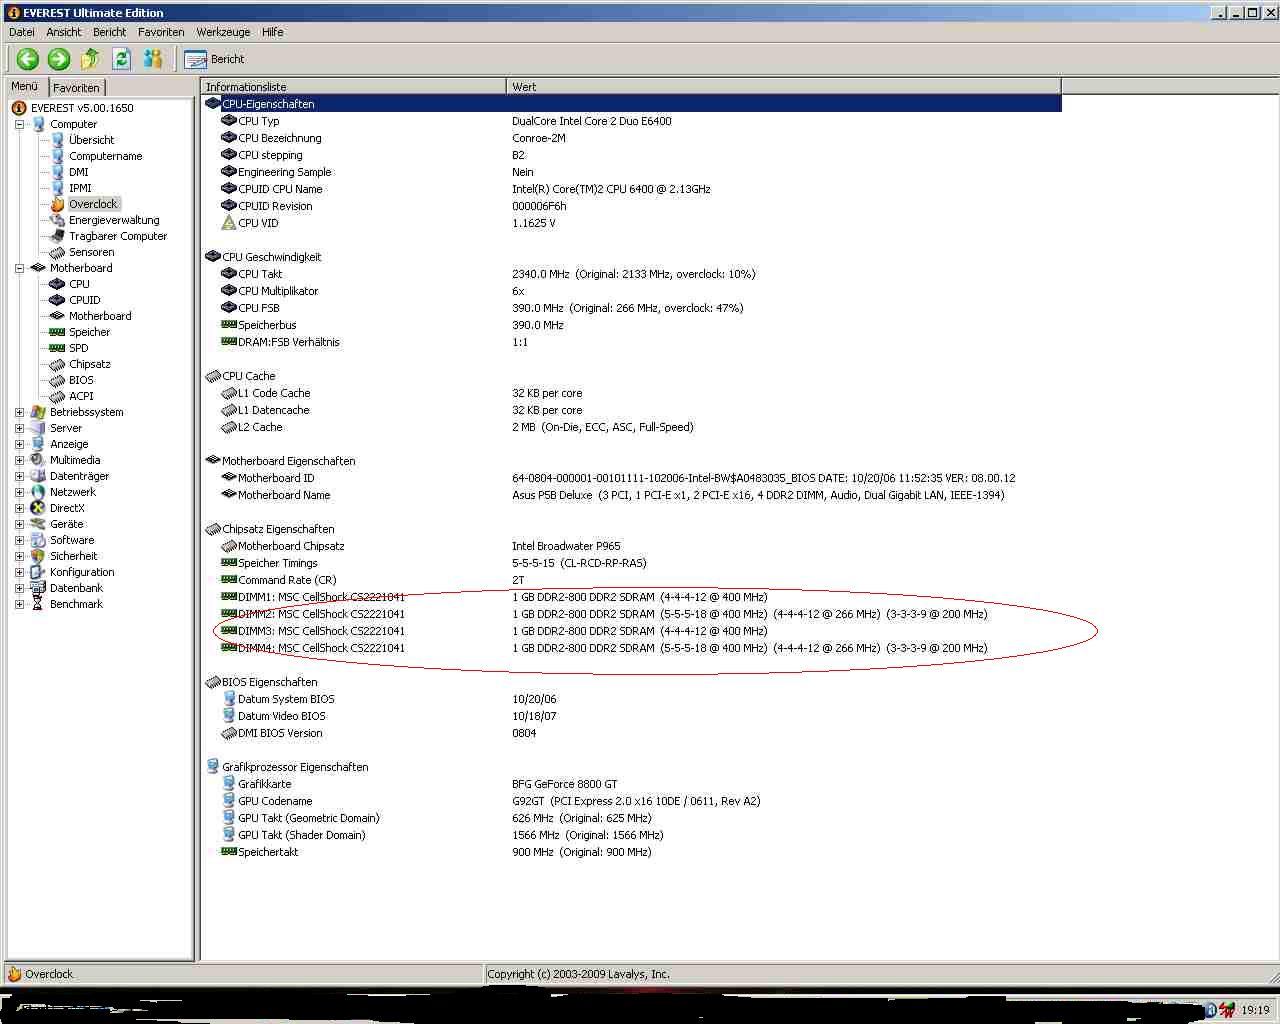Select the Datum Video BIOS row
The height and width of the screenshot is (1024, 1280).
coord(632,716)
